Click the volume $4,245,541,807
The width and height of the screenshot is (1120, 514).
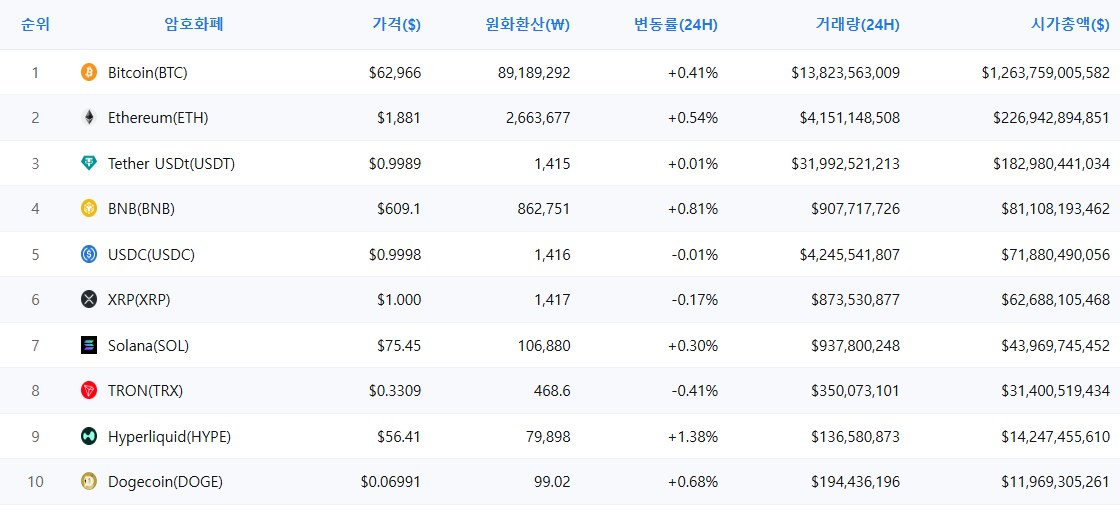pyautogui.click(x=850, y=254)
